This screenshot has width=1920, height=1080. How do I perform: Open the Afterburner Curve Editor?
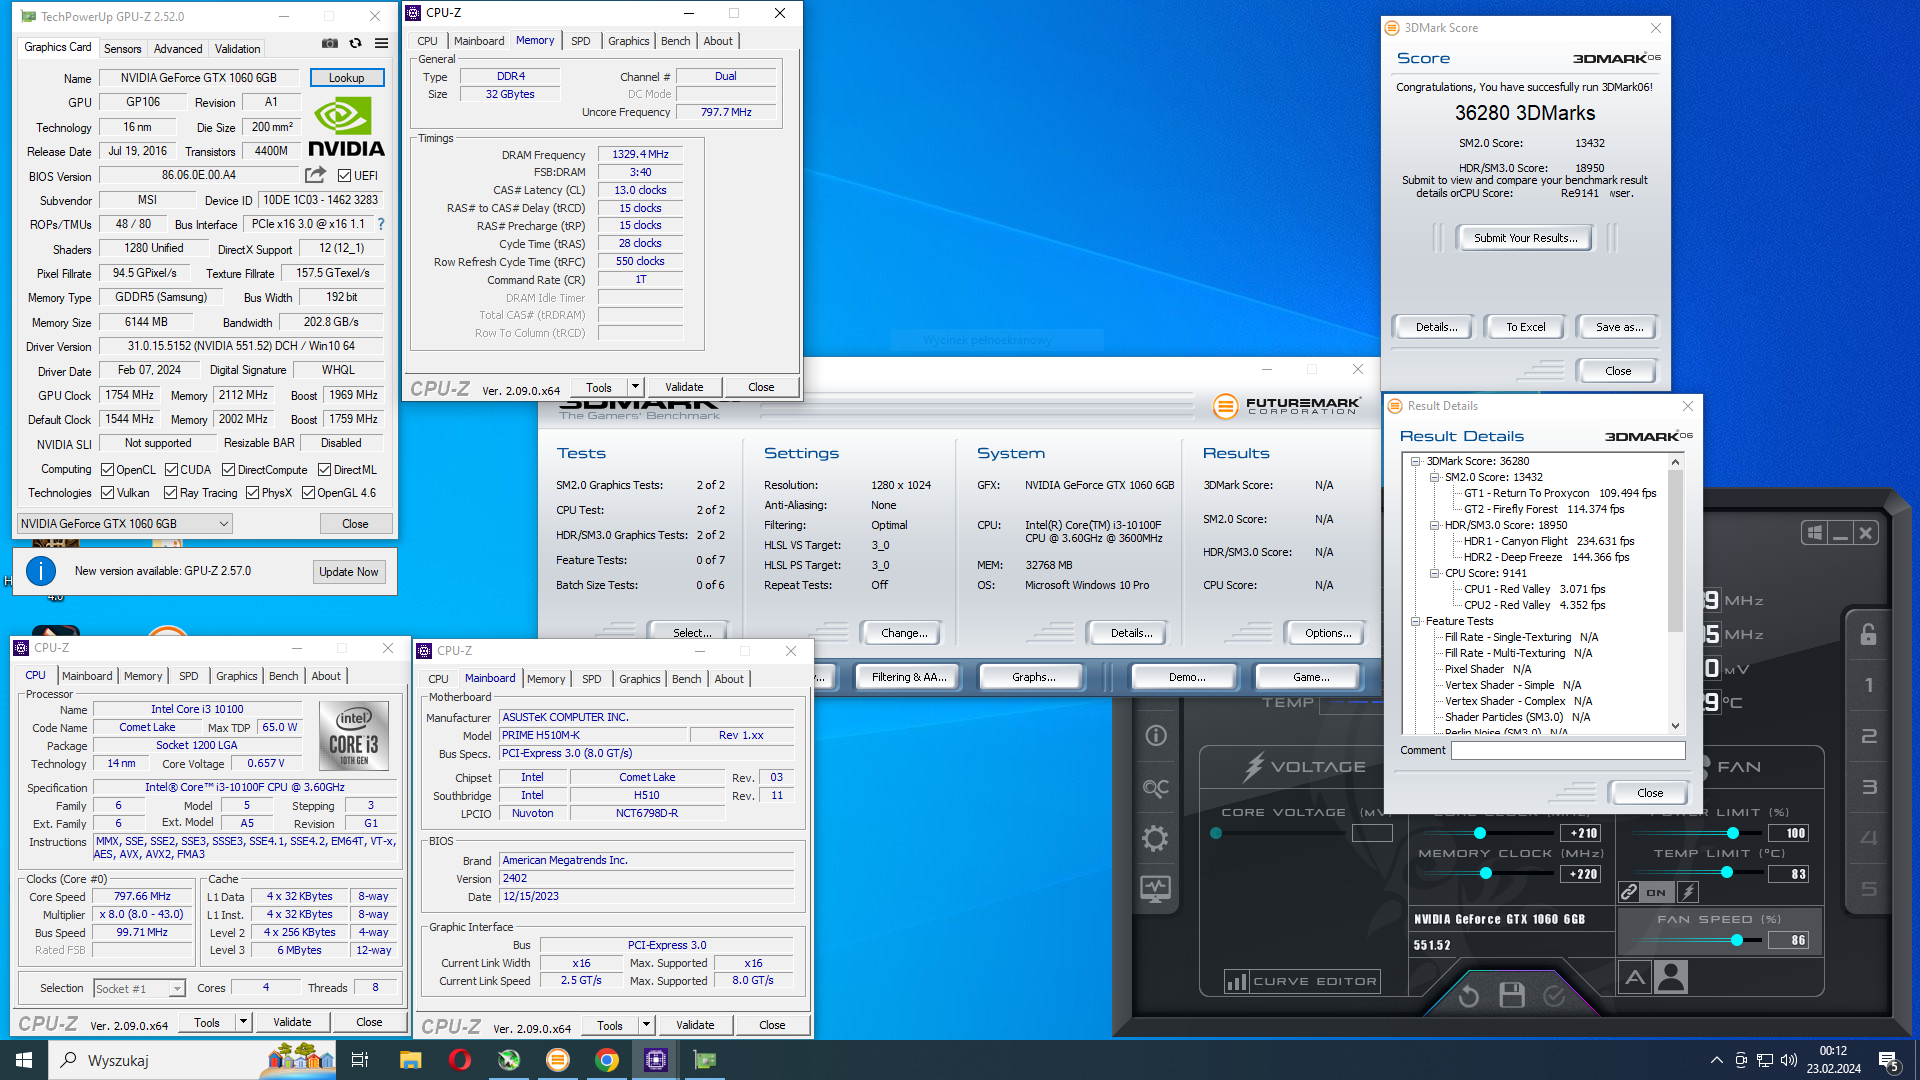[1302, 981]
